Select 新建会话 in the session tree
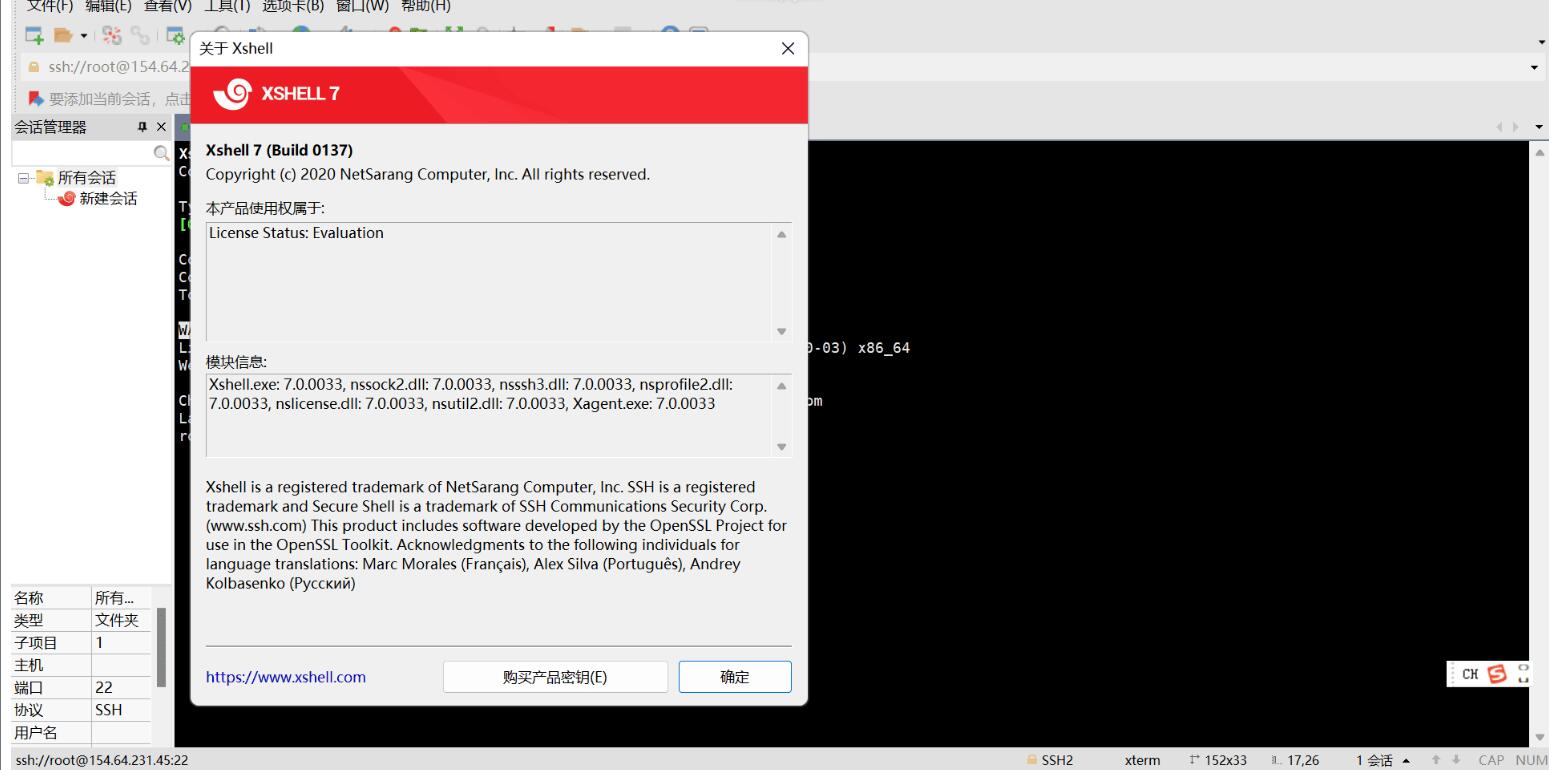Viewport: 1549px width, 770px height. tap(110, 198)
